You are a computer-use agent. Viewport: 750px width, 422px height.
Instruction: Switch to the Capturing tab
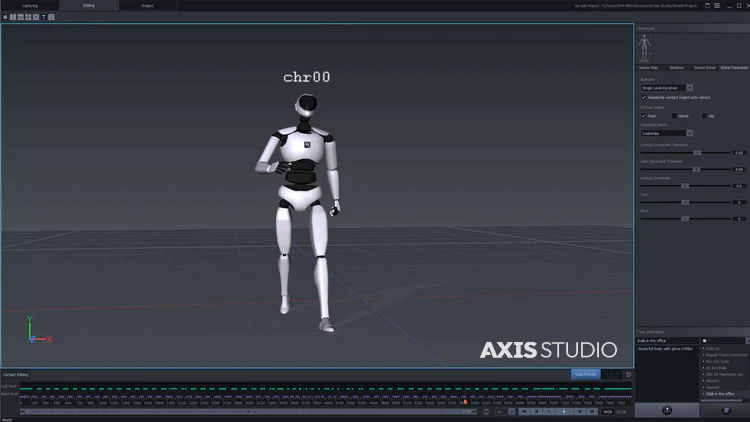[30, 6]
